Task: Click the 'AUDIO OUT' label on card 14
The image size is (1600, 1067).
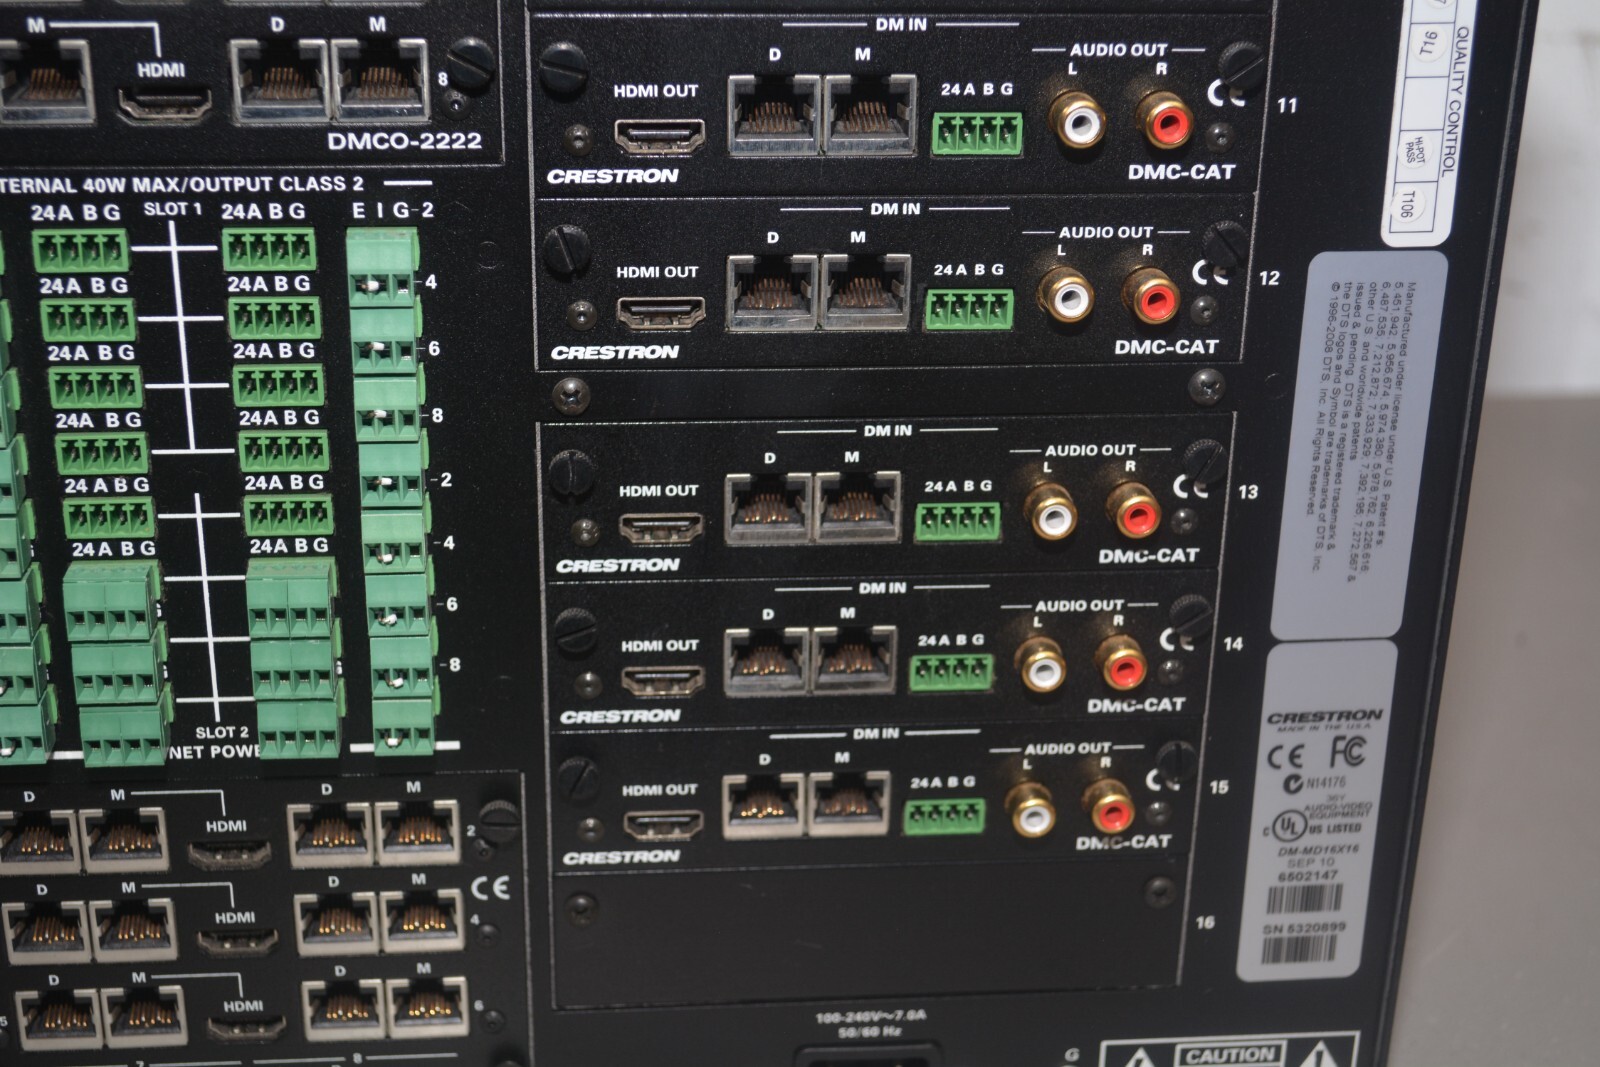Action: (1078, 605)
